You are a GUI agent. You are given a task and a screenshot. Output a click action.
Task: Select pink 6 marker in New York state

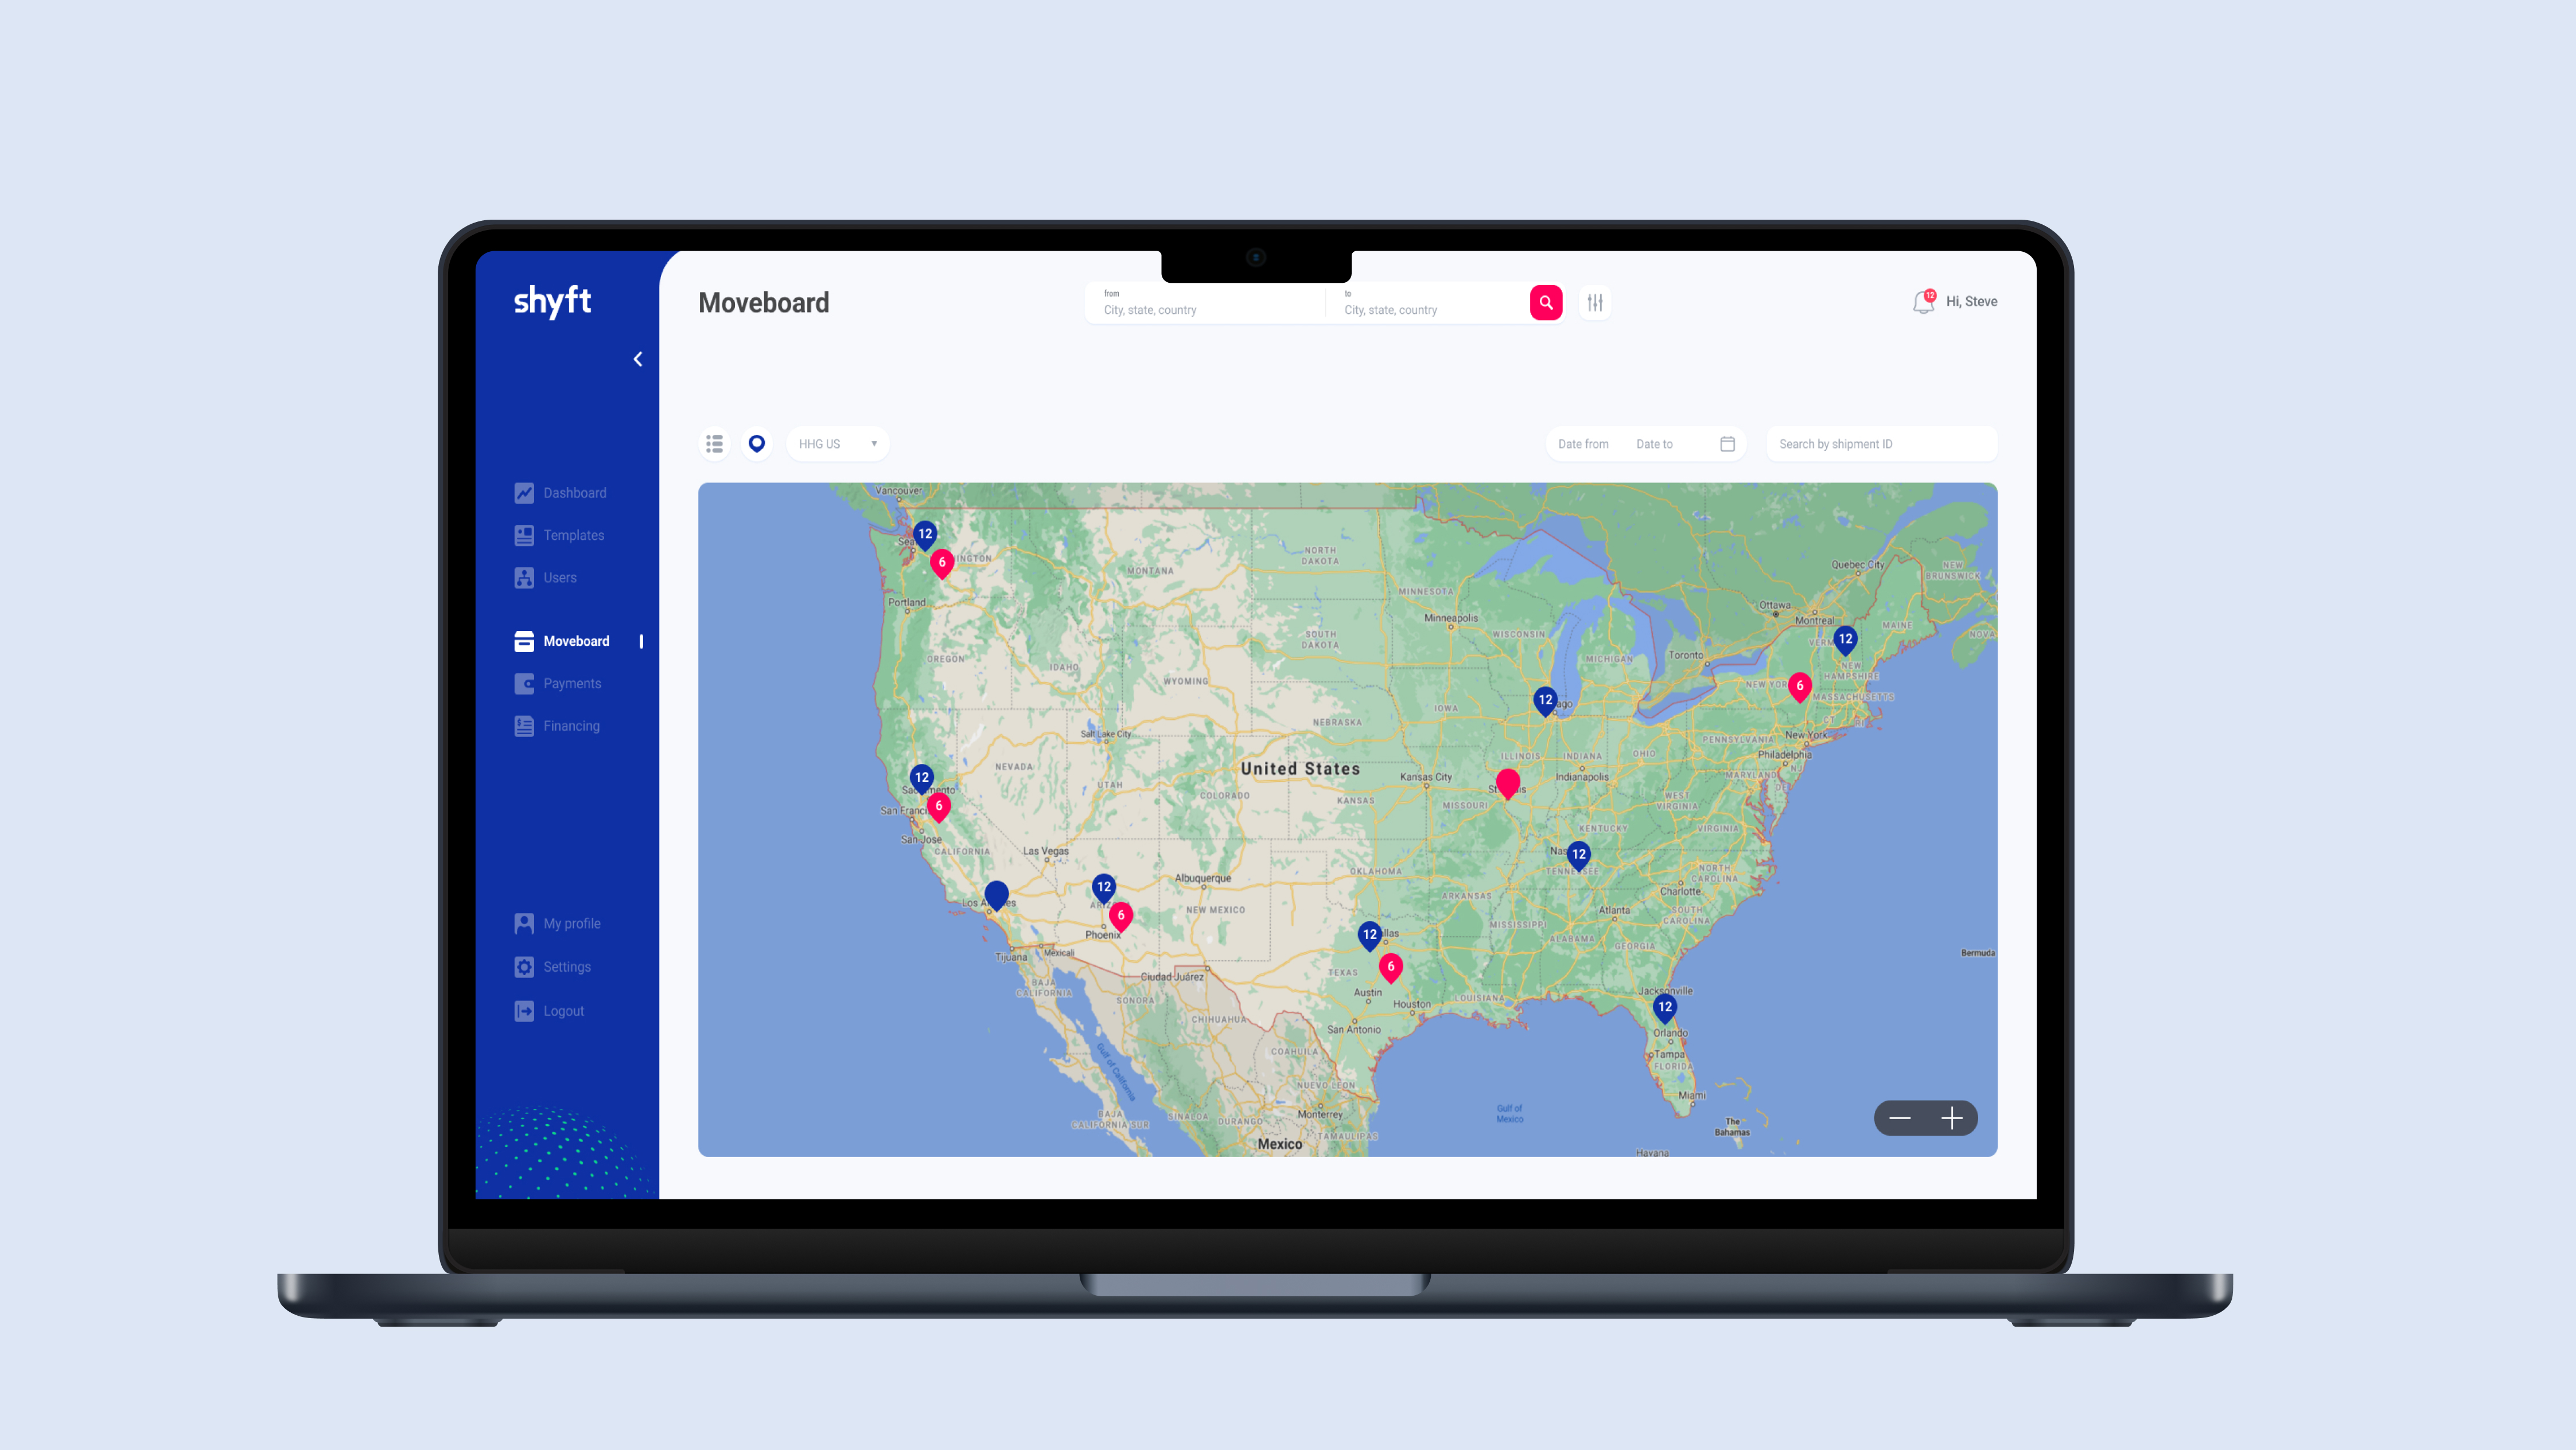click(1799, 687)
